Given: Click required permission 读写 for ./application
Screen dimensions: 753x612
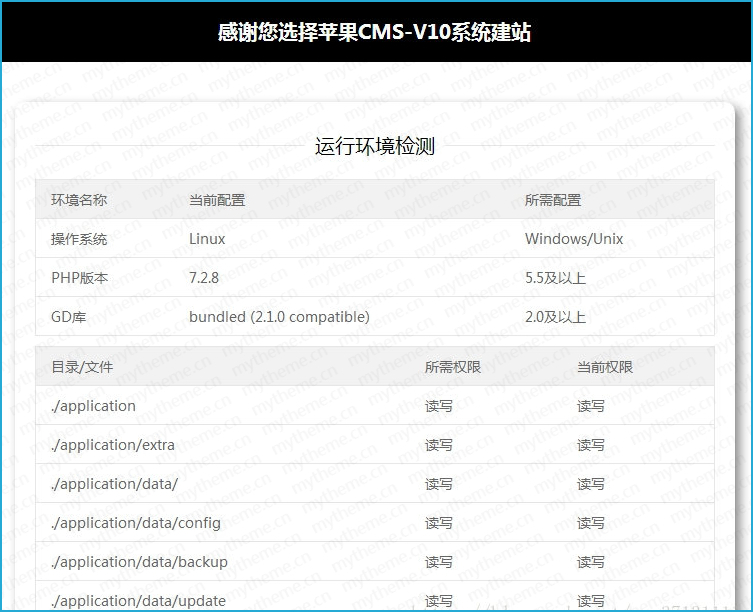Looking at the screenshot, I should tap(438, 406).
